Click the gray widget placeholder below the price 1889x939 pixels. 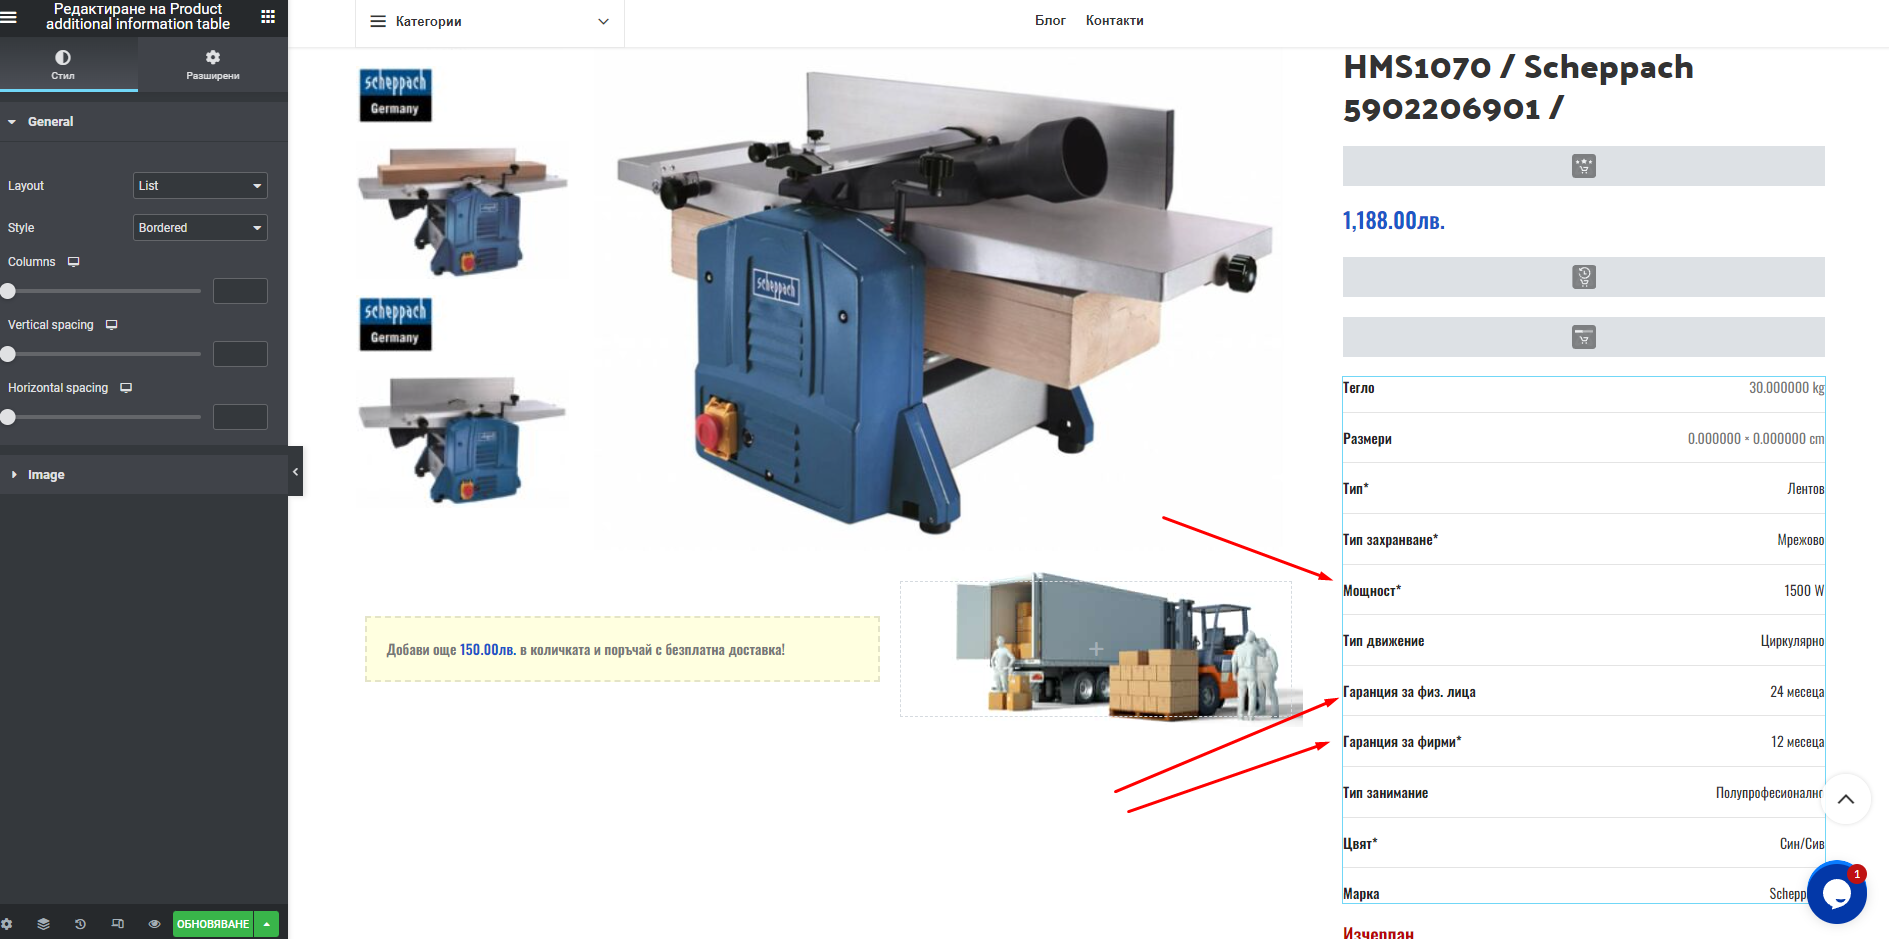[1583, 277]
